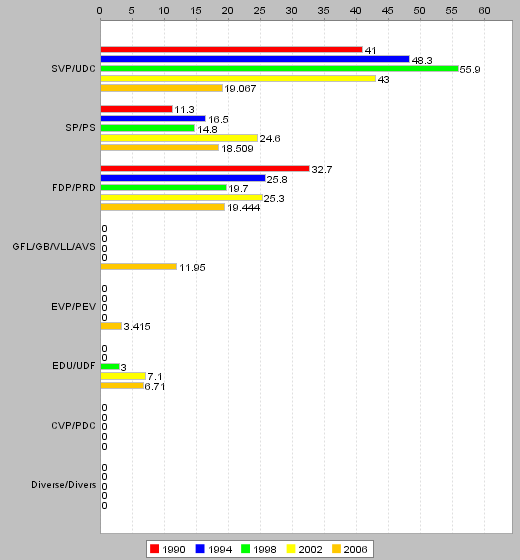Select the SVP/UDC green bar labeled 55.9

point(279,69)
